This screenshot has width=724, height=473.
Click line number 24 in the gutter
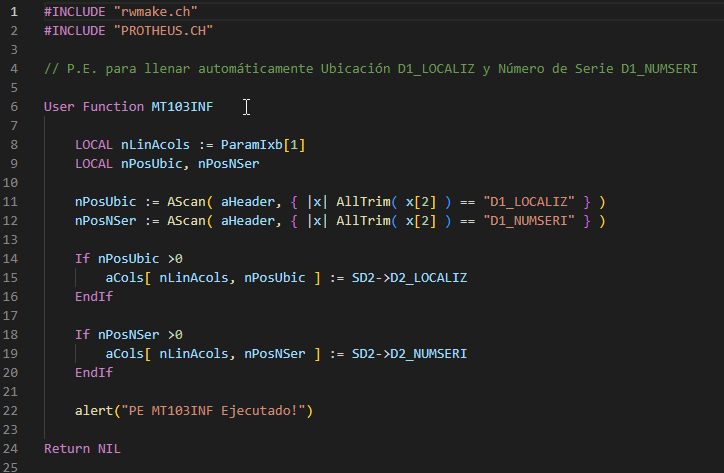click(x=10, y=449)
